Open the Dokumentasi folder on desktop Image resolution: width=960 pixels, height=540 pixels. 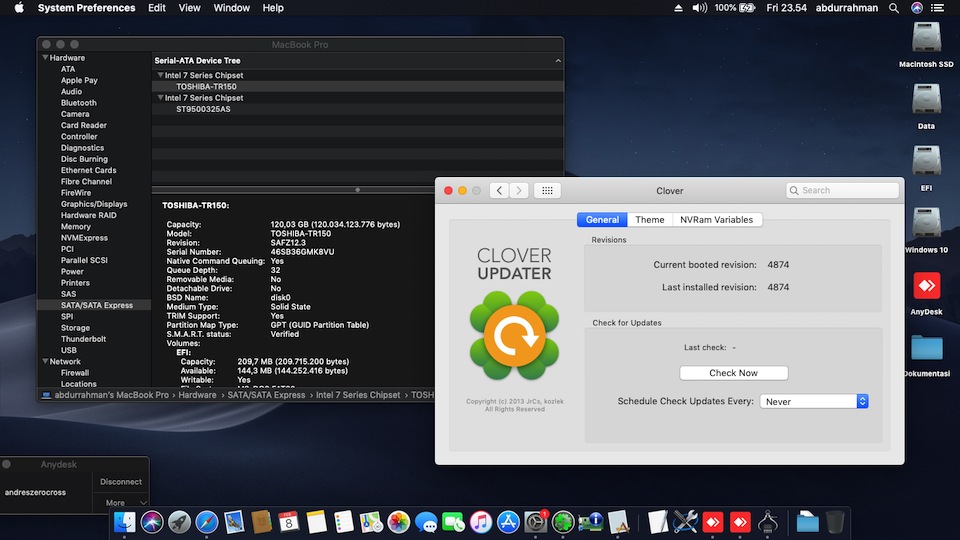(x=926, y=348)
